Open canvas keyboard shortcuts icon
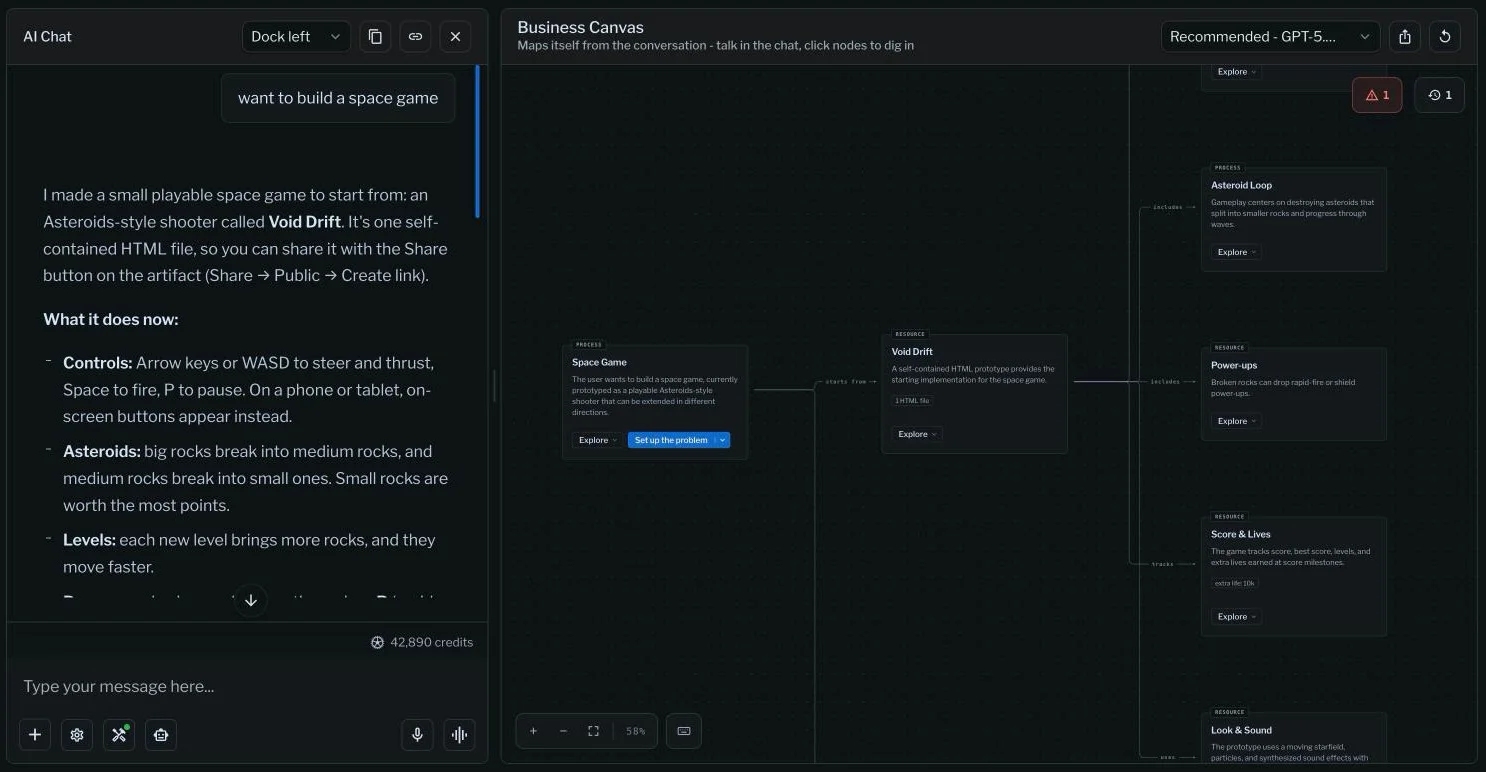1486x772 pixels. (684, 731)
